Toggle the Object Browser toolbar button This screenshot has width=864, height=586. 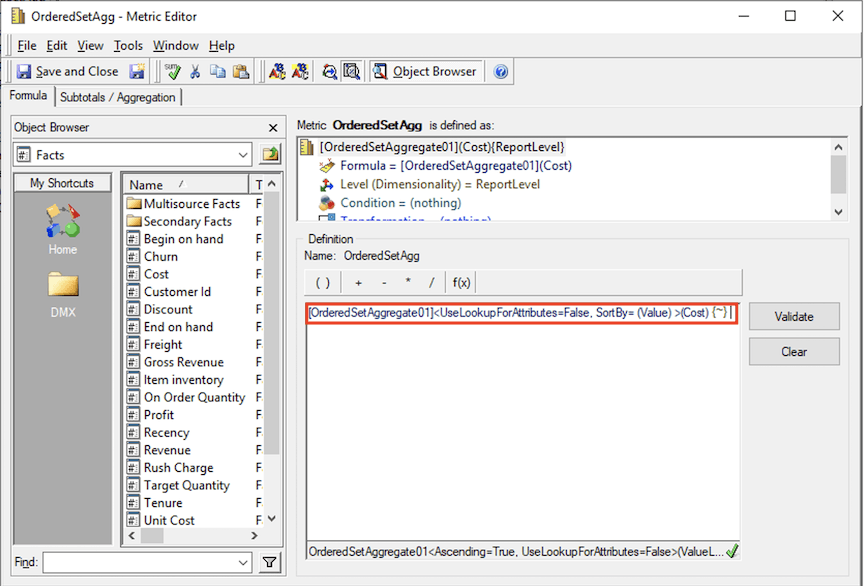click(426, 72)
